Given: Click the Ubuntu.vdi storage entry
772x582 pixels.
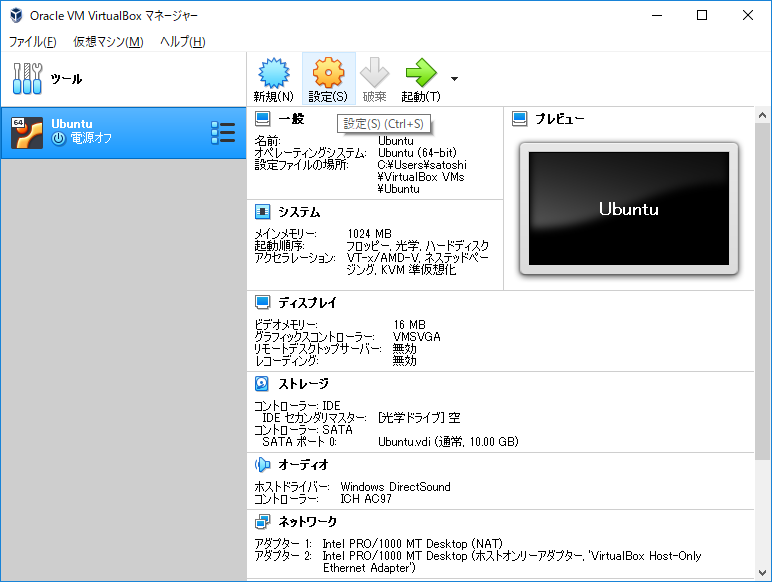Looking at the screenshot, I should [x=448, y=442].
